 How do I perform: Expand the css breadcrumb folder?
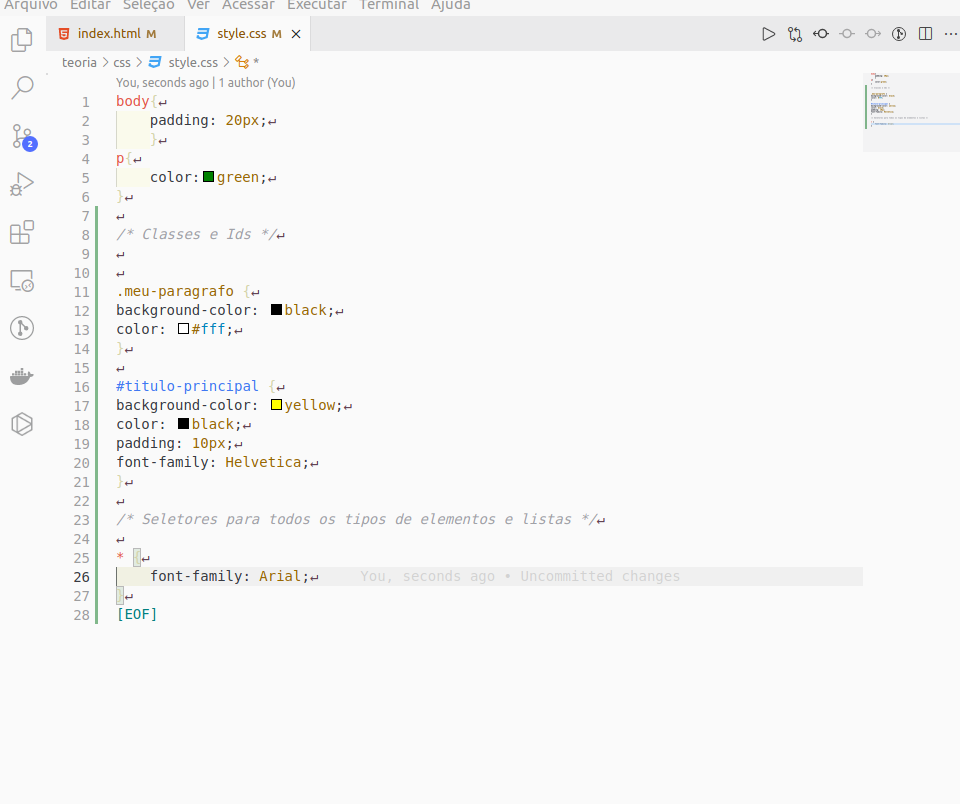122,62
